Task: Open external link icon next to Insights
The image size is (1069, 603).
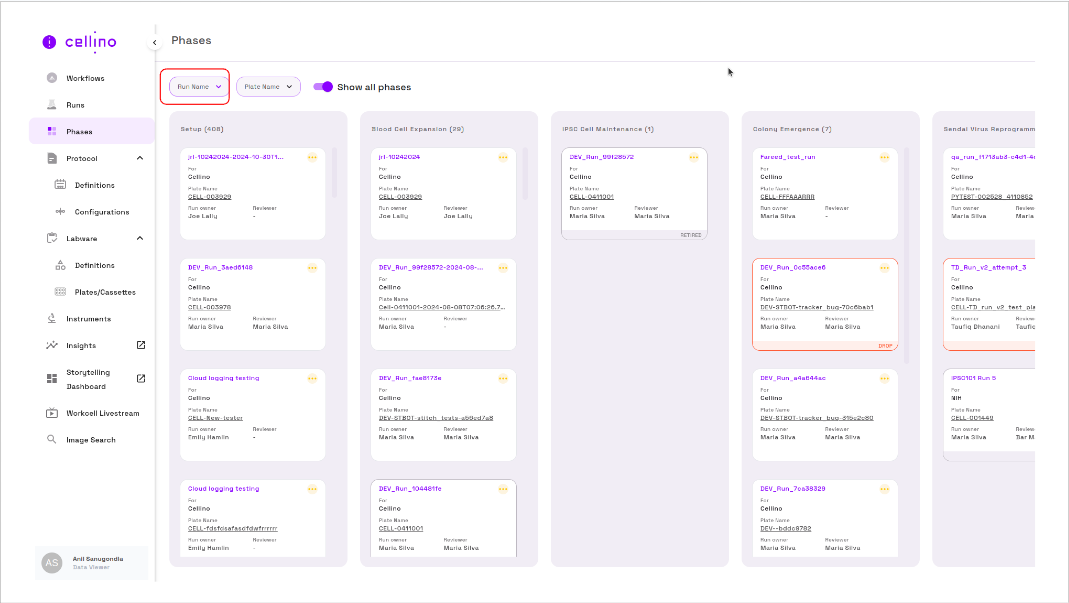Action: click(x=141, y=346)
